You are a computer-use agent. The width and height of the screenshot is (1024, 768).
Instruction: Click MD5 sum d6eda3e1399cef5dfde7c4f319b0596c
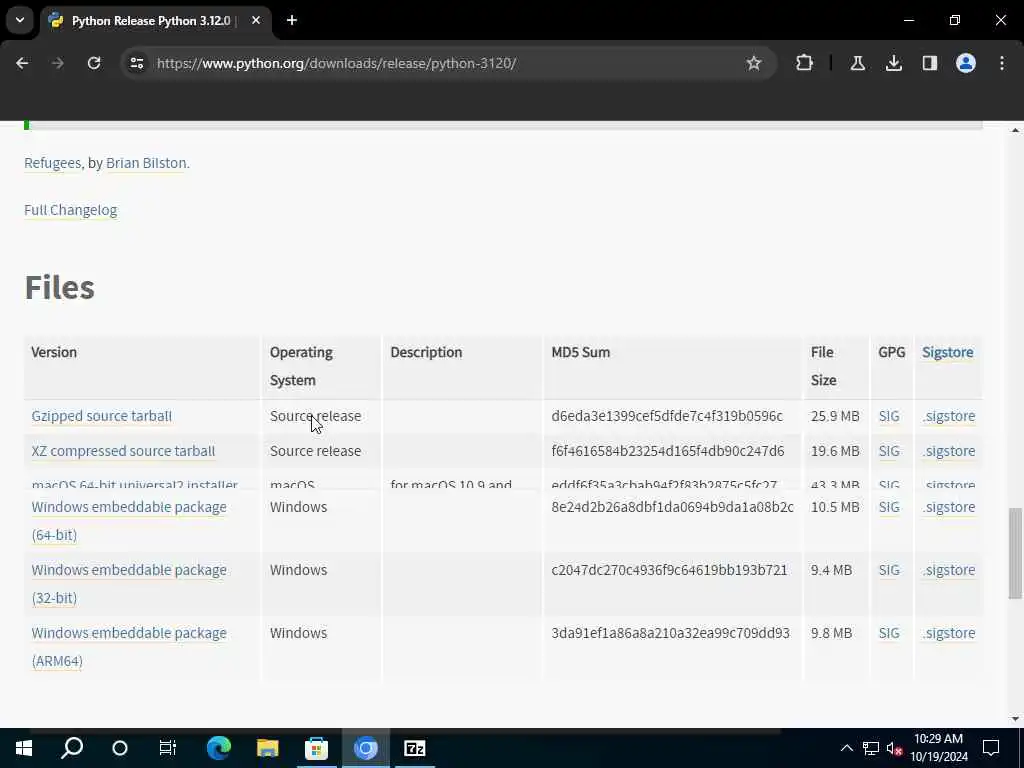click(x=667, y=416)
